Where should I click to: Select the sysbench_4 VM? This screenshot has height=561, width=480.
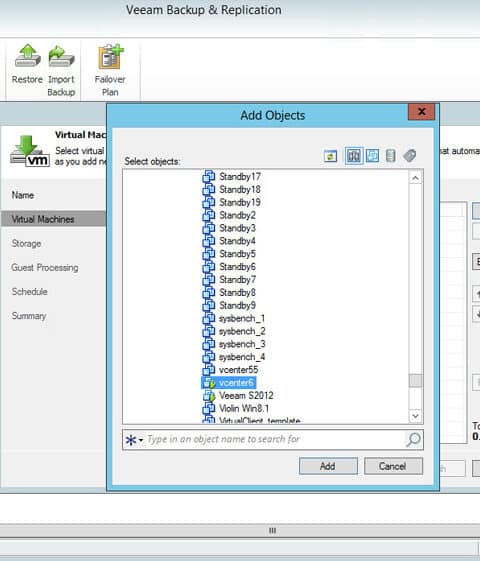(242, 357)
